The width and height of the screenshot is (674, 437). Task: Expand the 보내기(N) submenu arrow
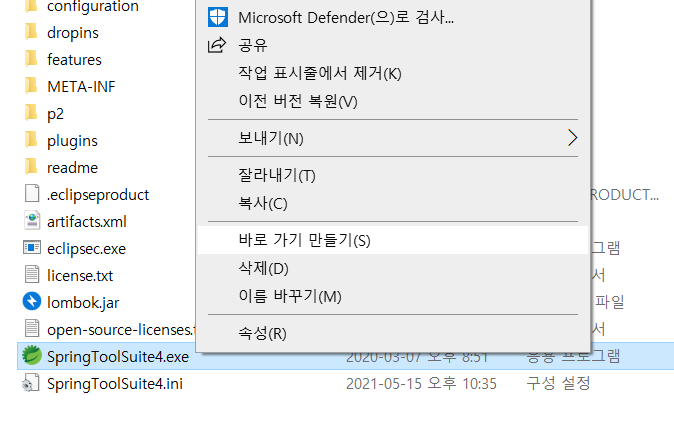point(572,138)
